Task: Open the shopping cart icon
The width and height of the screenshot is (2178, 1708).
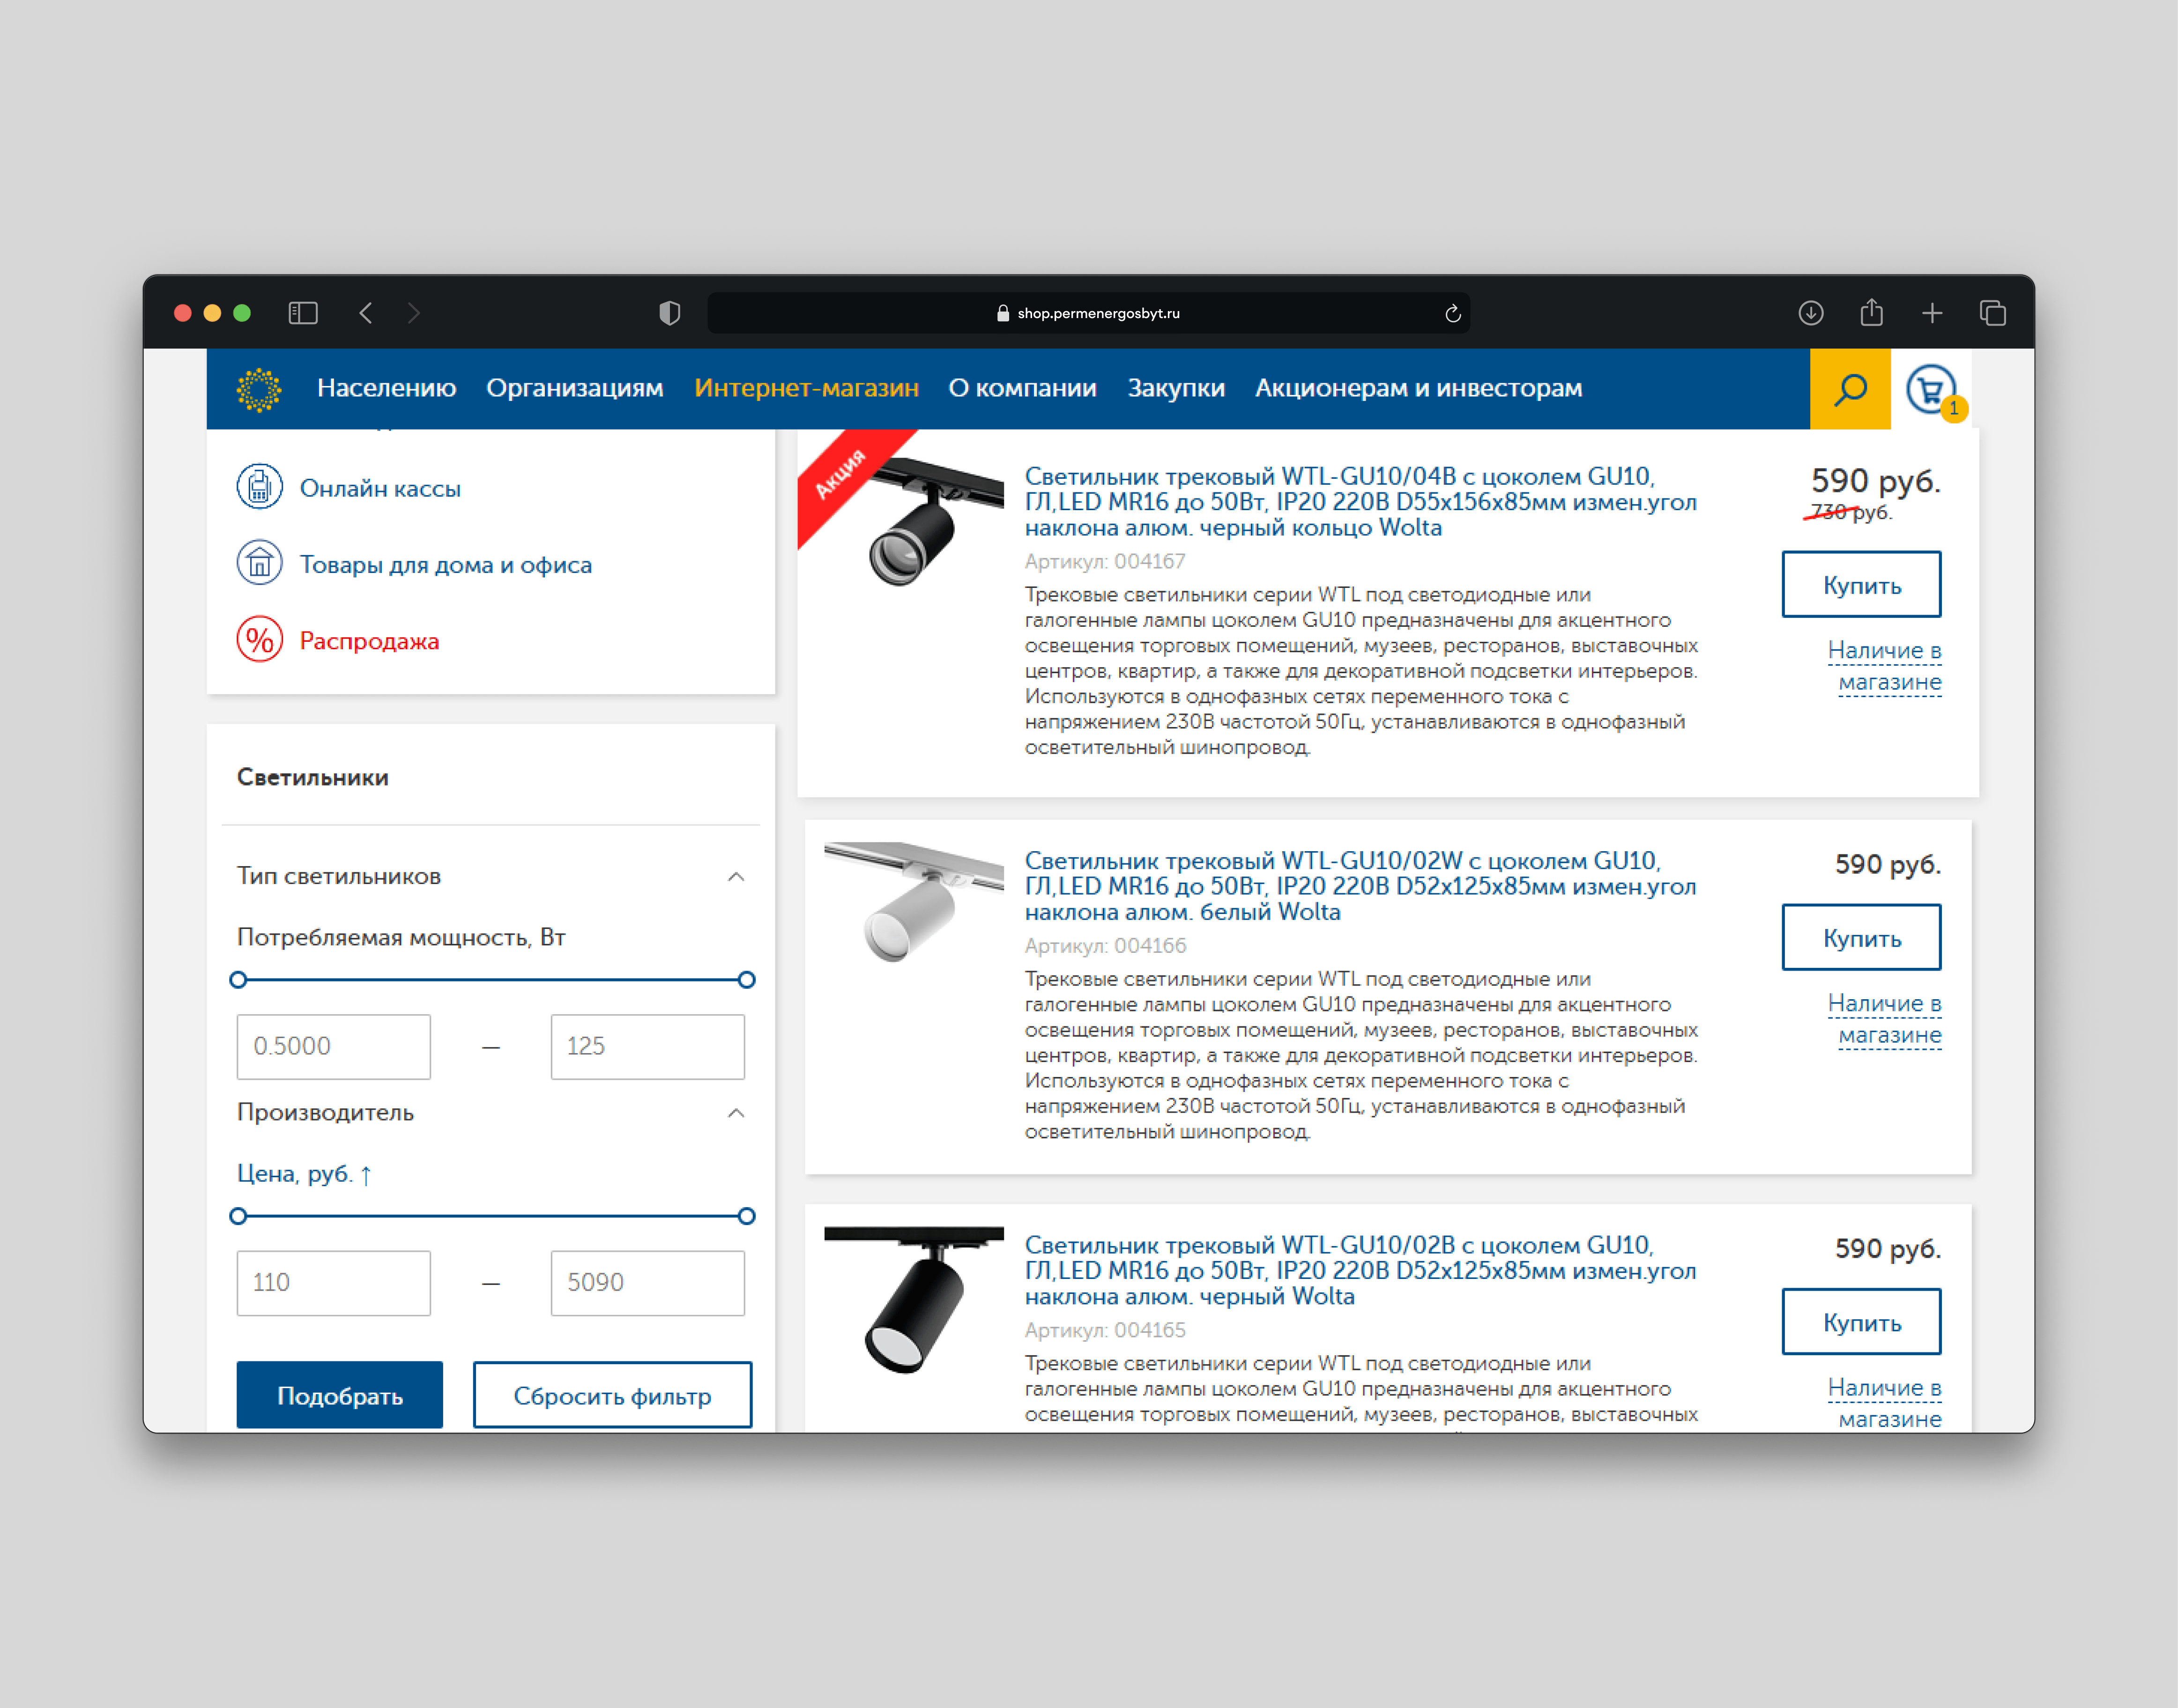Action: coord(1930,389)
